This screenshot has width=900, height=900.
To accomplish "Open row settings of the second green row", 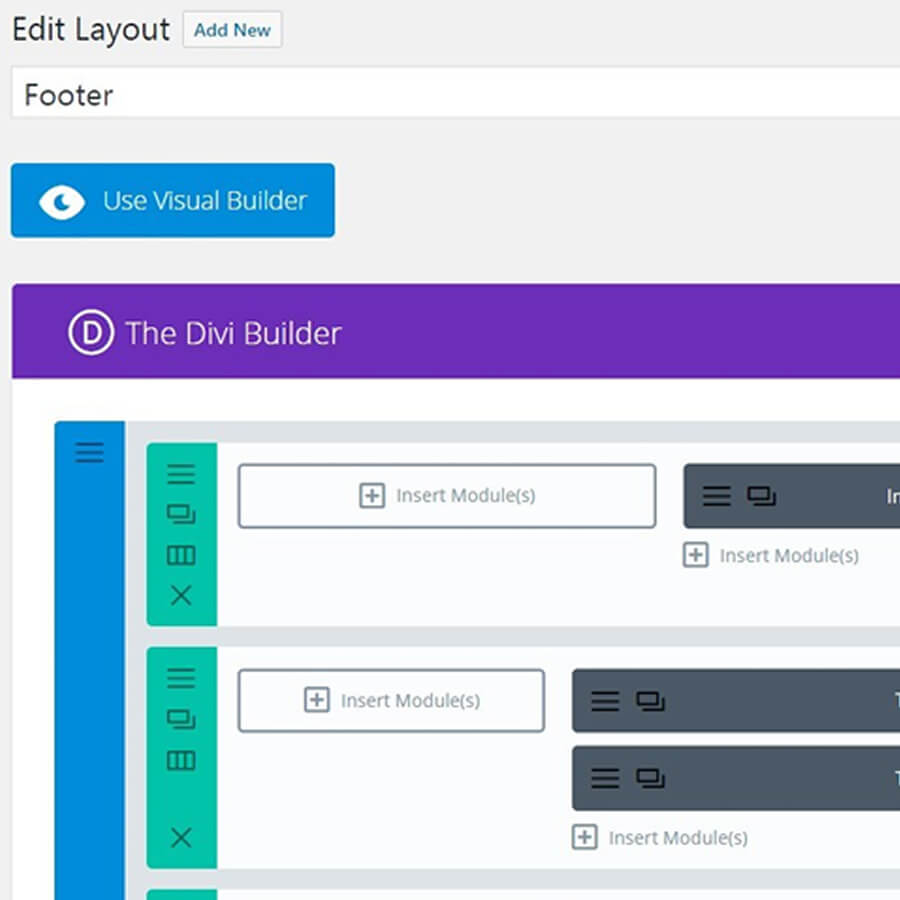I will point(181,678).
